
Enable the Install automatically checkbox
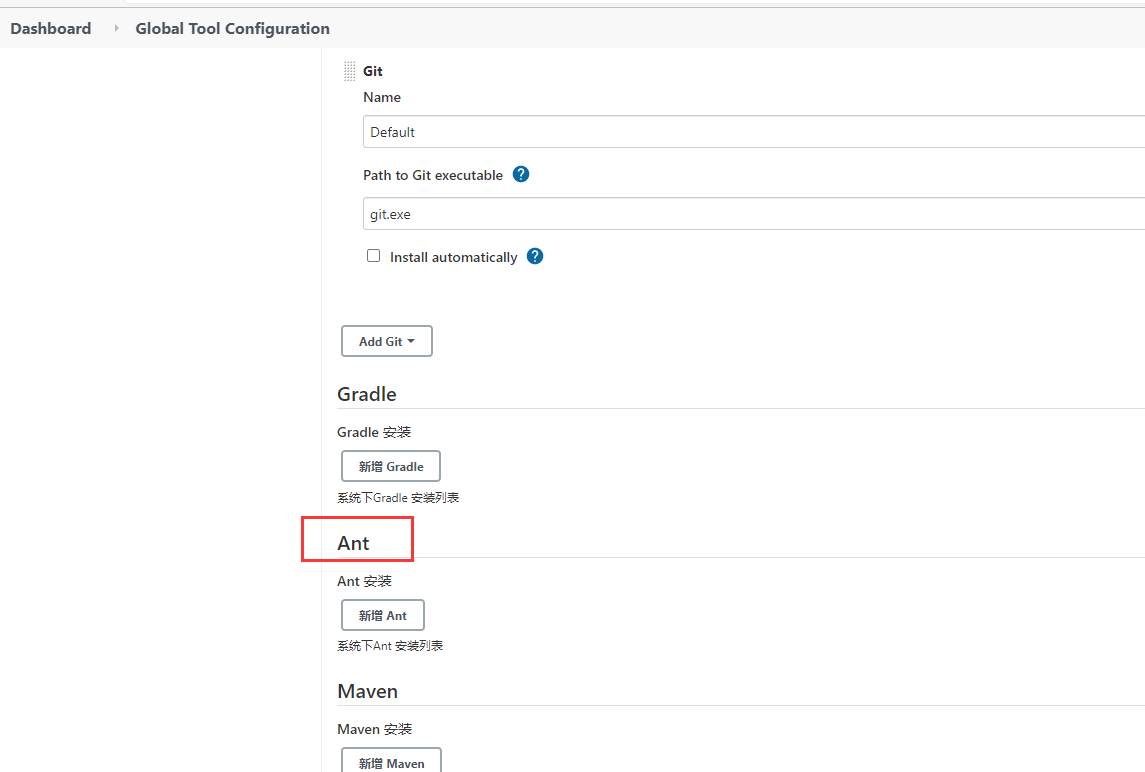point(373,255)
